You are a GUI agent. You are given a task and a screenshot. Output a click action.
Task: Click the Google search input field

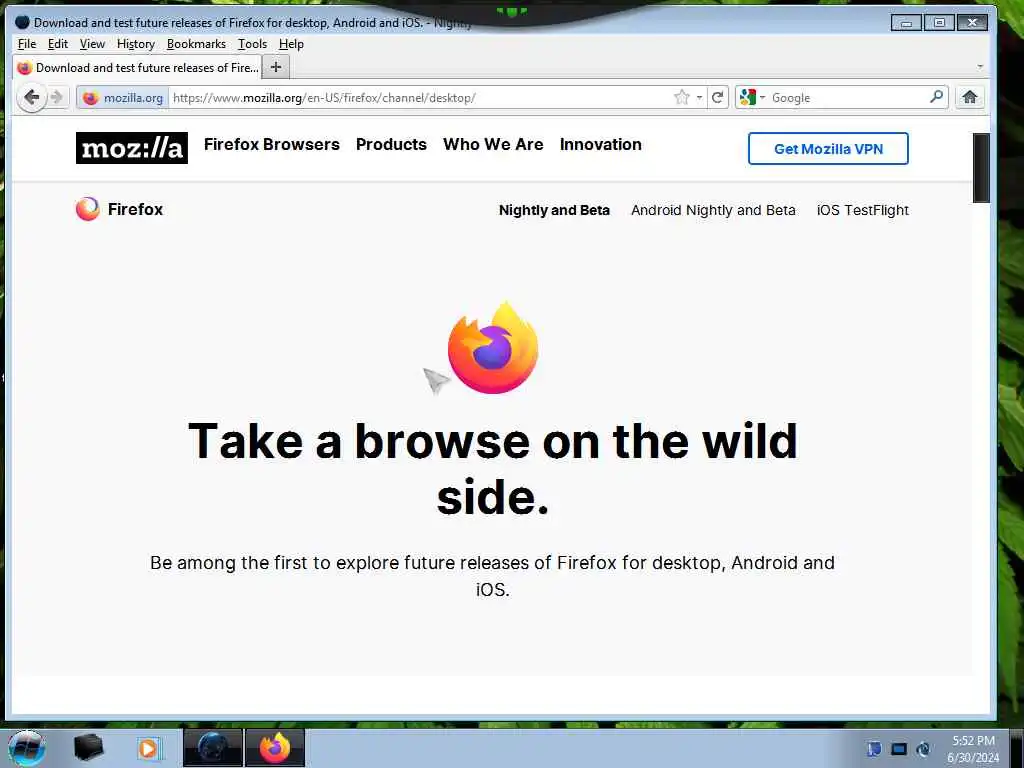click(x=848, y=97)
